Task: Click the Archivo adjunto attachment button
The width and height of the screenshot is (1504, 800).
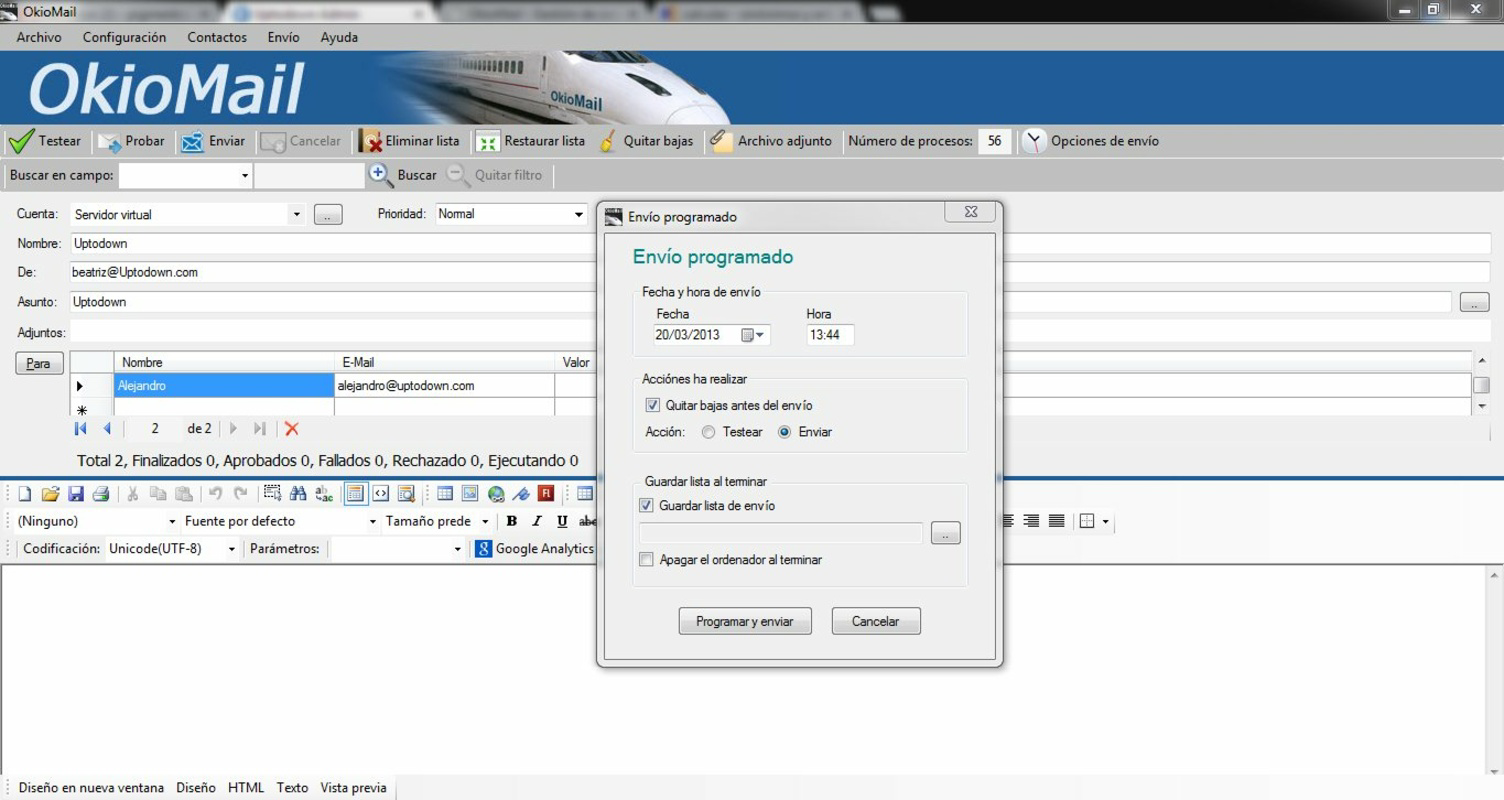Action: [771, 141]
